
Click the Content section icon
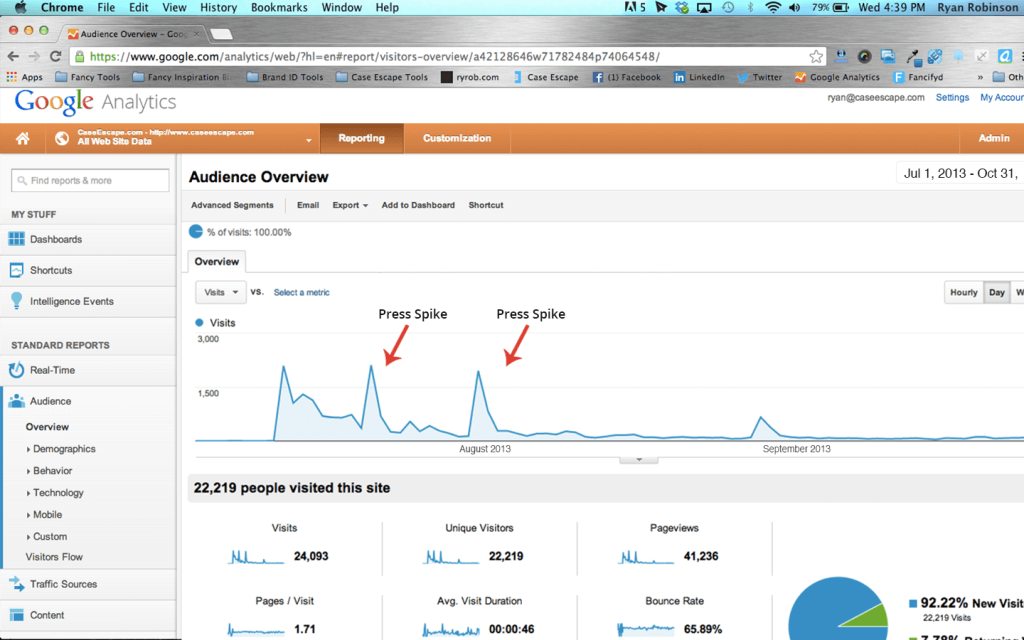tap(16, 615)
